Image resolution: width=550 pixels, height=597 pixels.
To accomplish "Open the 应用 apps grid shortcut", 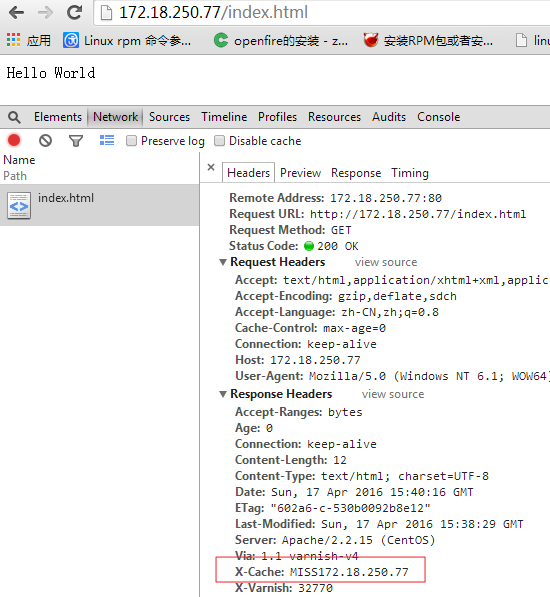I will (29, 40).
